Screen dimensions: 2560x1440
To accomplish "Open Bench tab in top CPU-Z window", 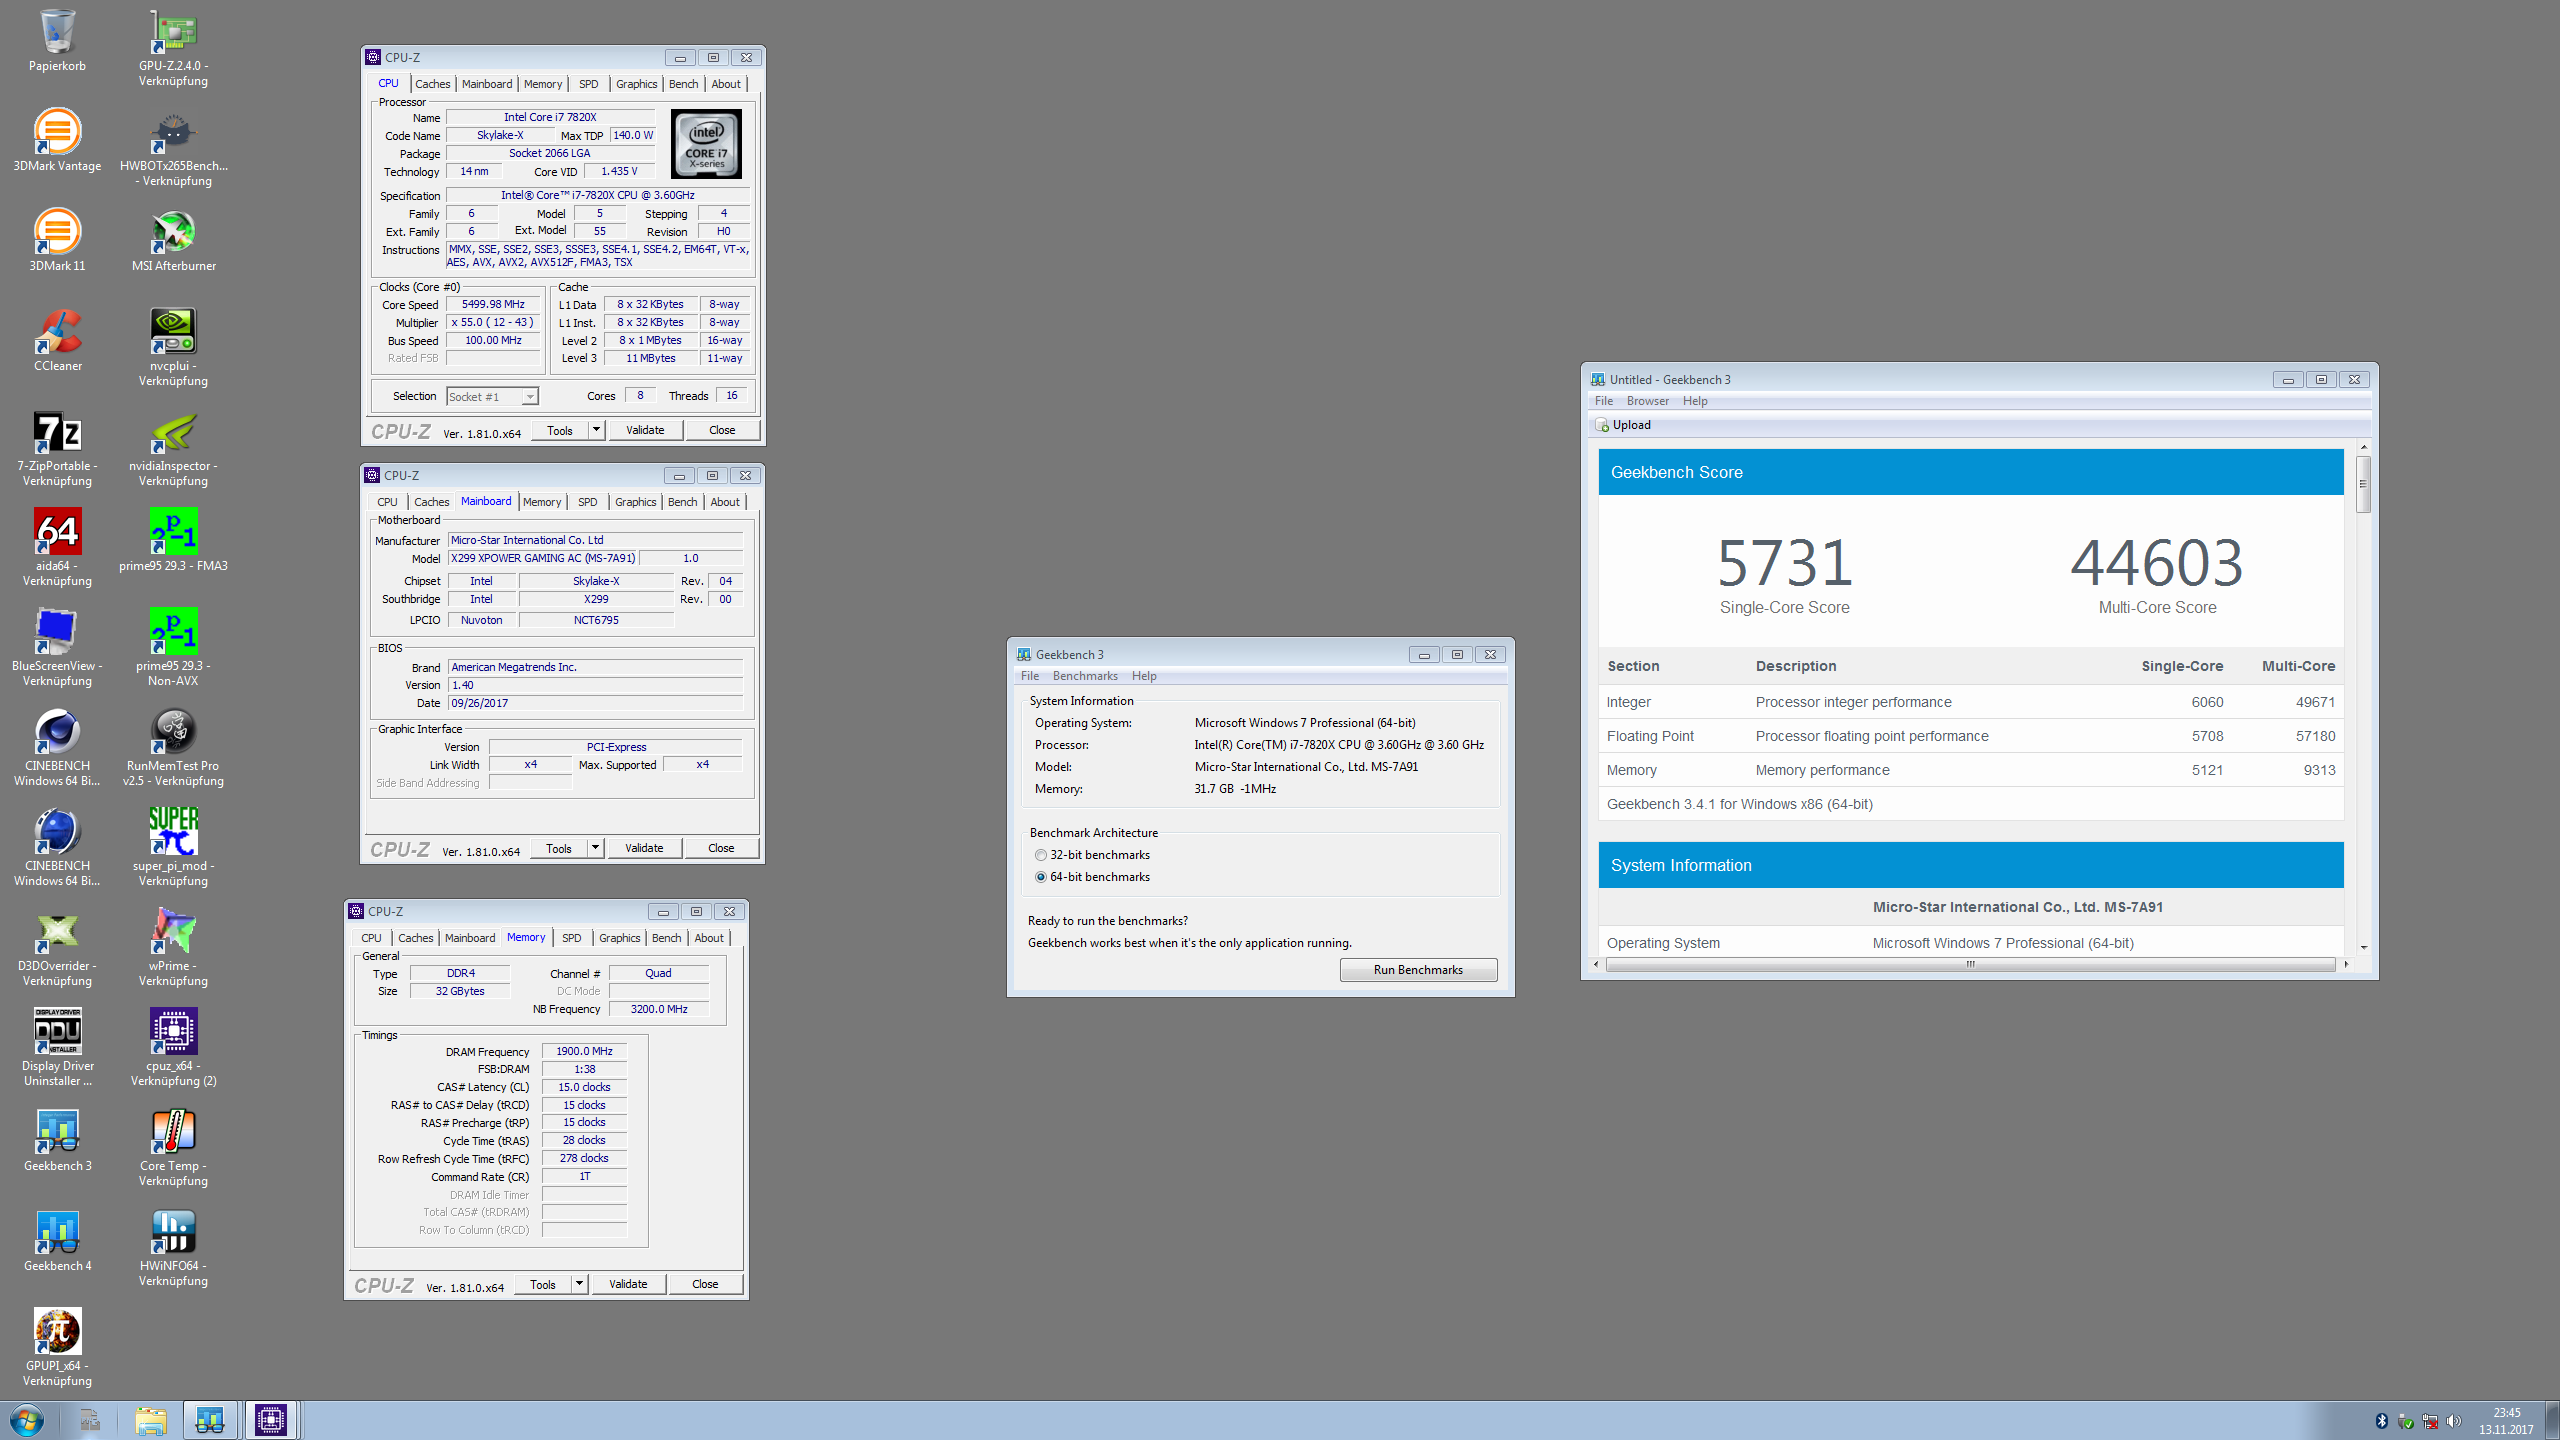I will tap(683, 84).
